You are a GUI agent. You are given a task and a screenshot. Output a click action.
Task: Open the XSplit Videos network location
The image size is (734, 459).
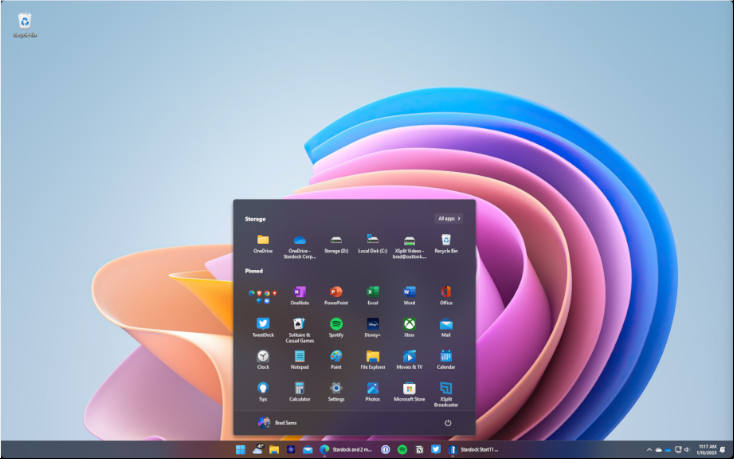click(x=409, y=247)
